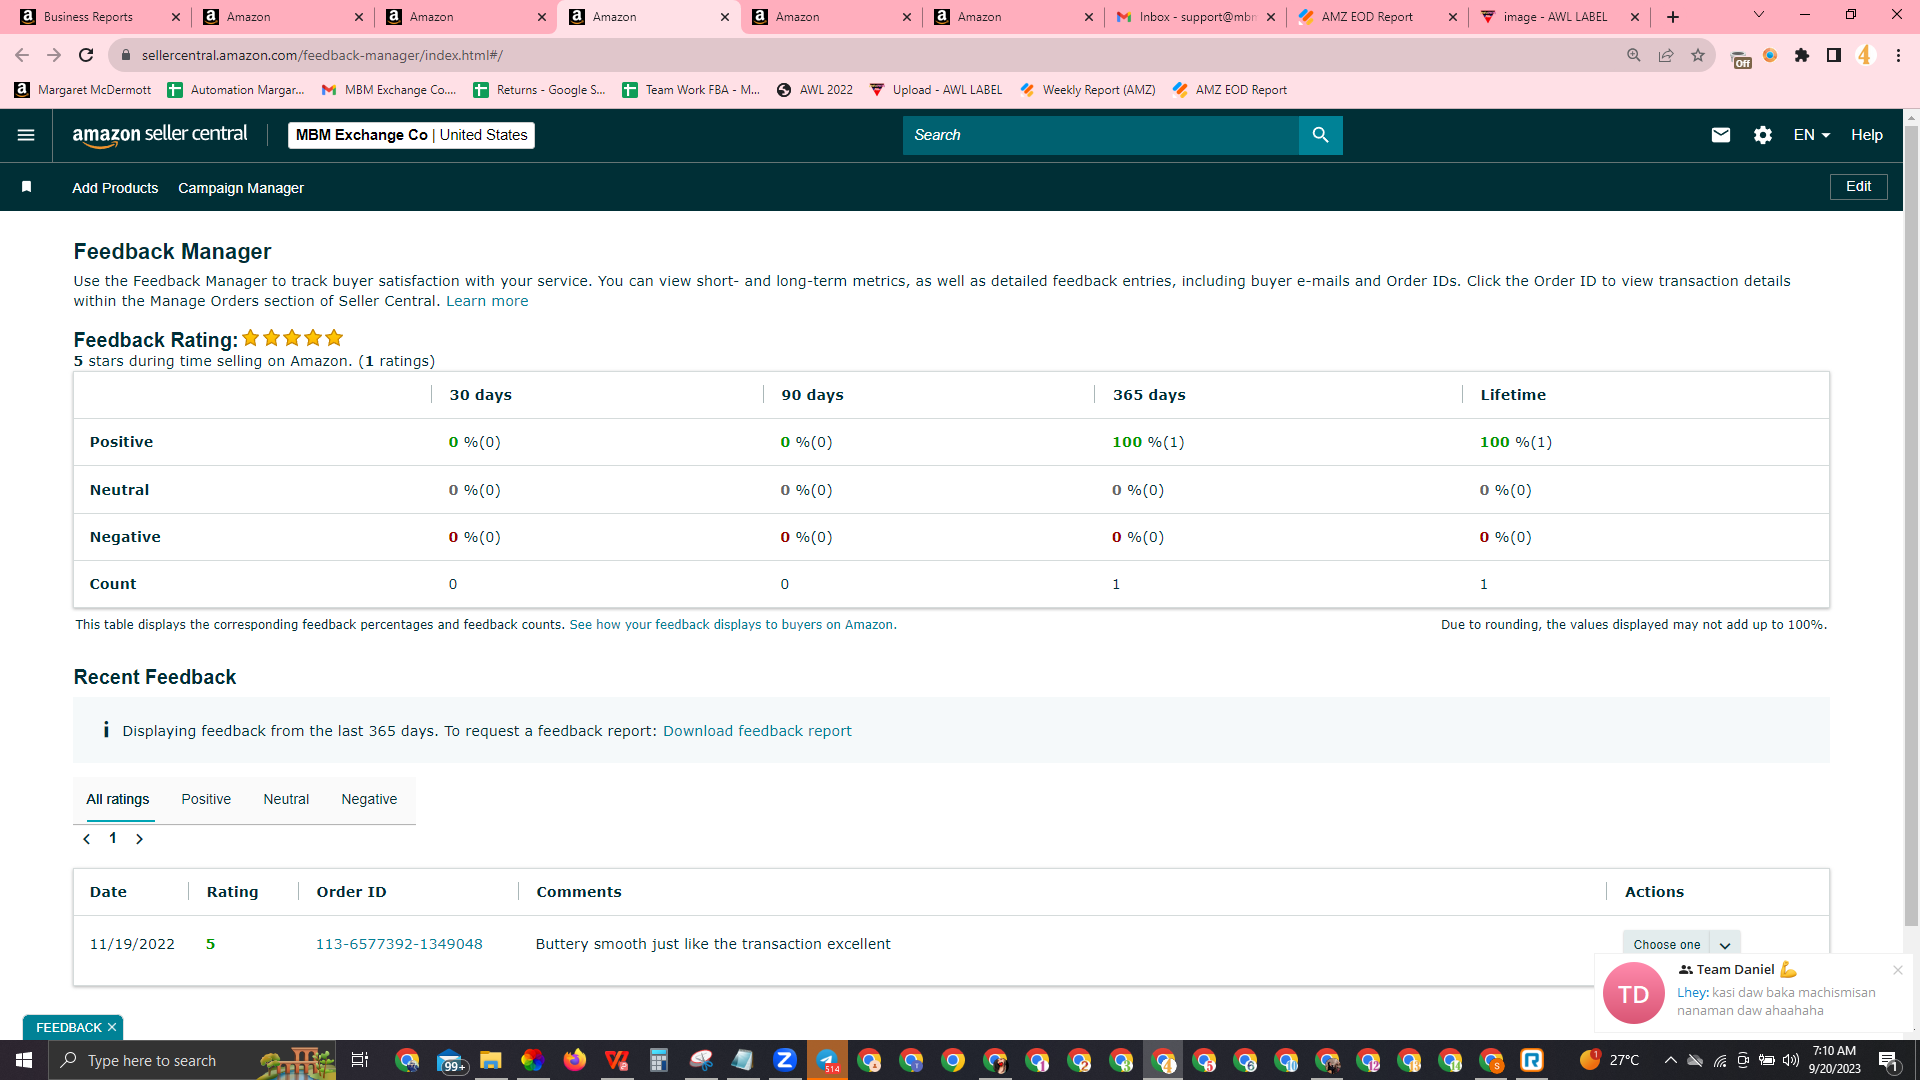
Task: Open Chrome's three-dot menu
Action: click(1898, 55)
